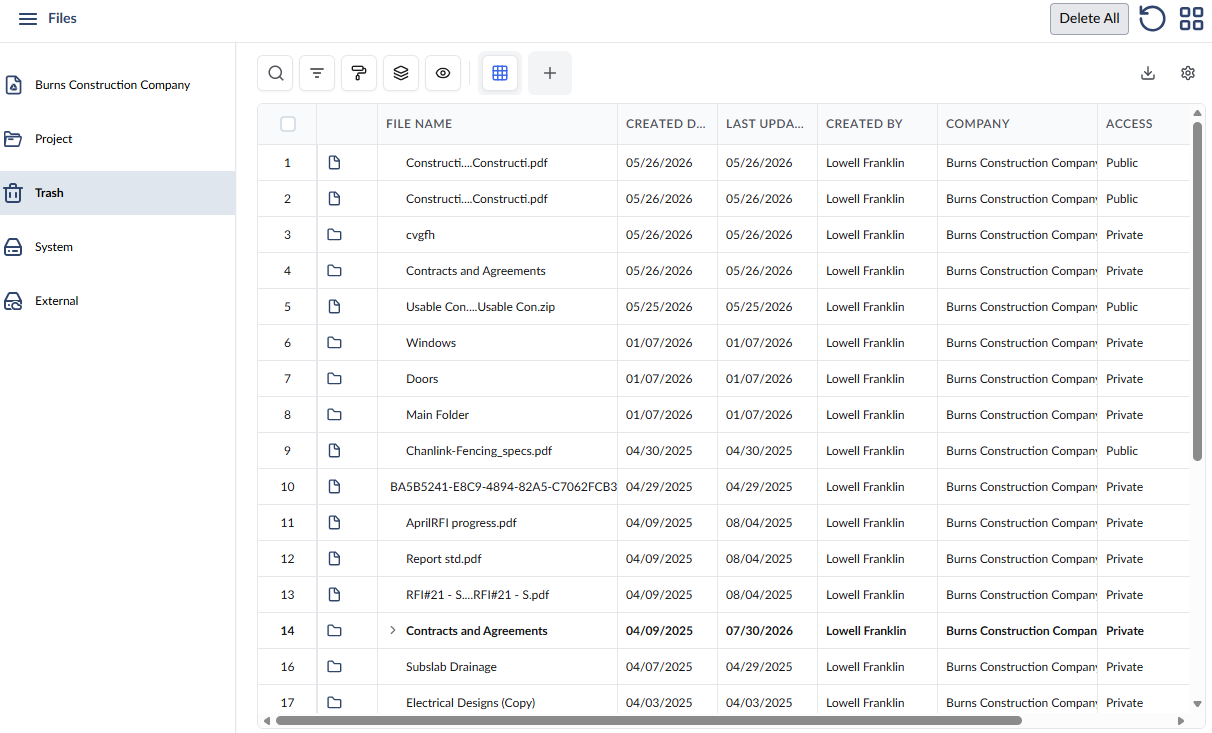The width and height of the screenshot is (1212, 733).
Task: Click the System drive sidebar icon
Action: [14, 247]
